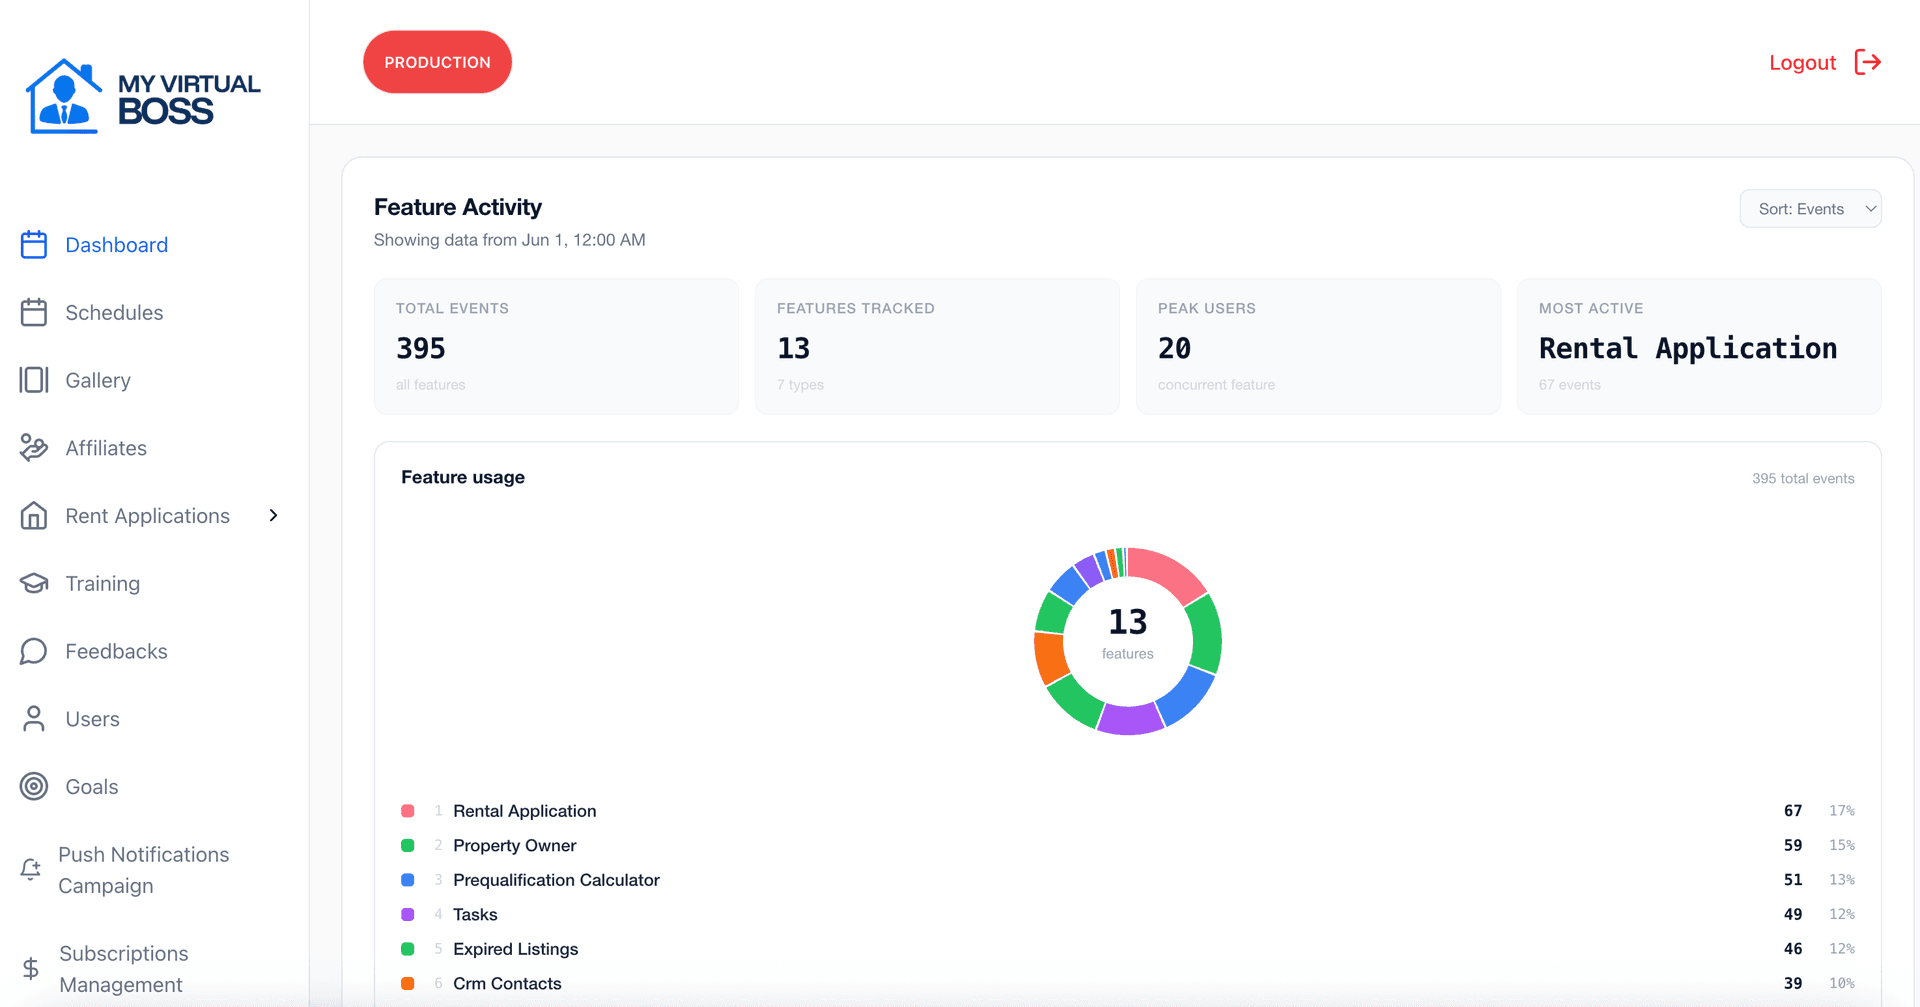Image resolution: width=1920 pixels, height=1007 pixels.
Task: Click the Expired Listings legend label
Action: point(515,949)
